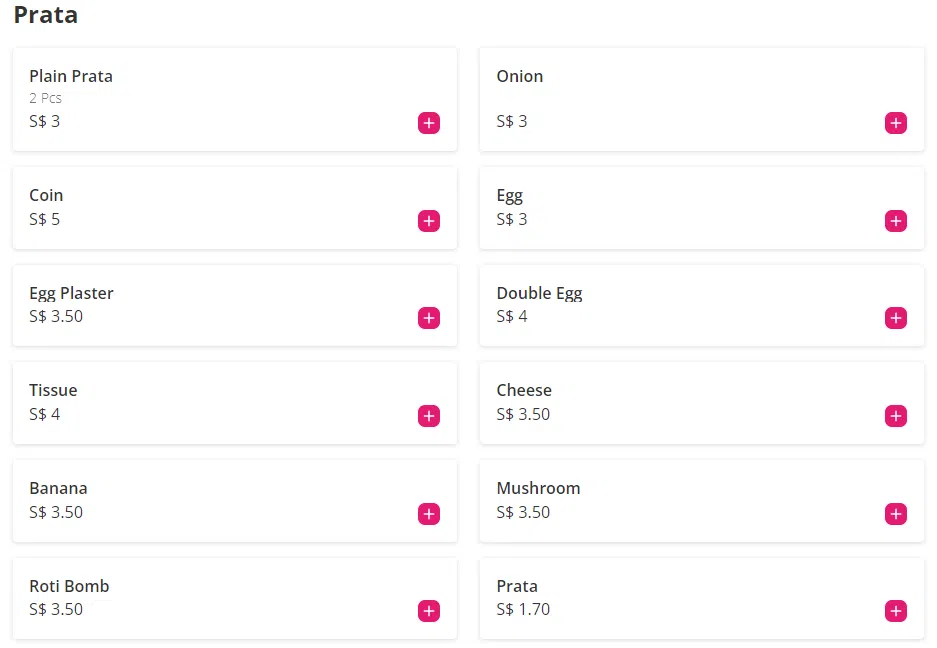The height and width of the screenshot is (648, 937).
Task: Add Cheese prata to cart
Action: tap(895, 416)
